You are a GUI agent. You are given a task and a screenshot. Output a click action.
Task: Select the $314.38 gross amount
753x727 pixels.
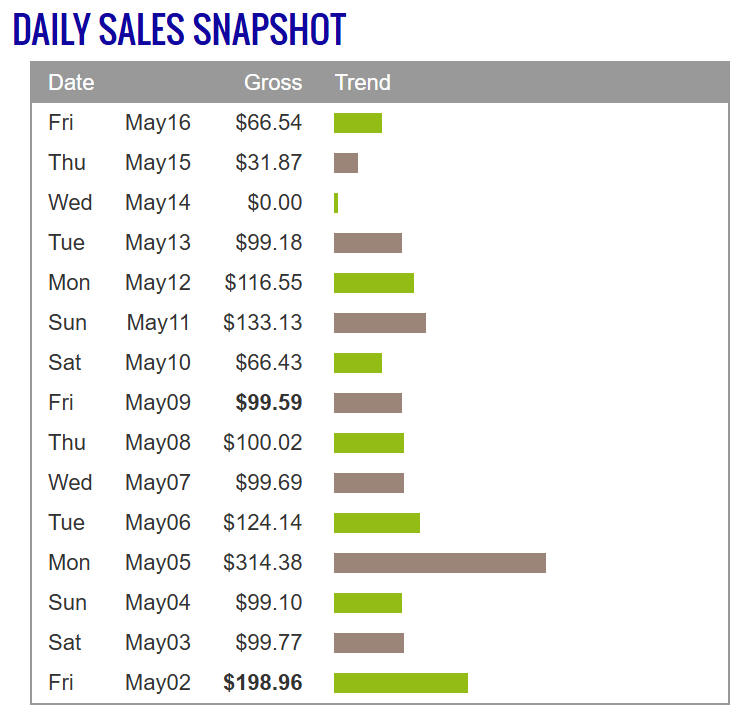tap(263, 562)
